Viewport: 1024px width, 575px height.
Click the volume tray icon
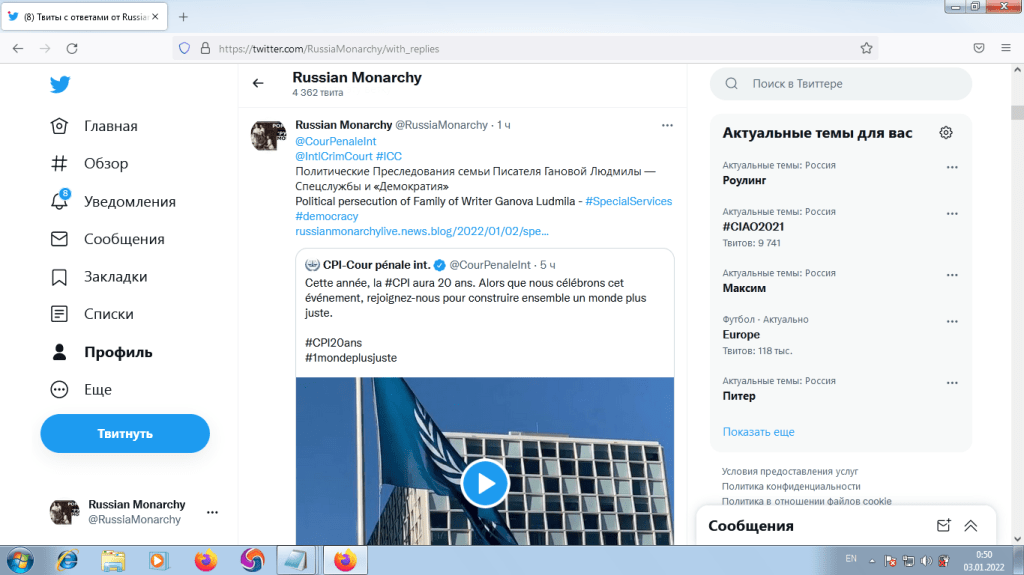point(926,561)
